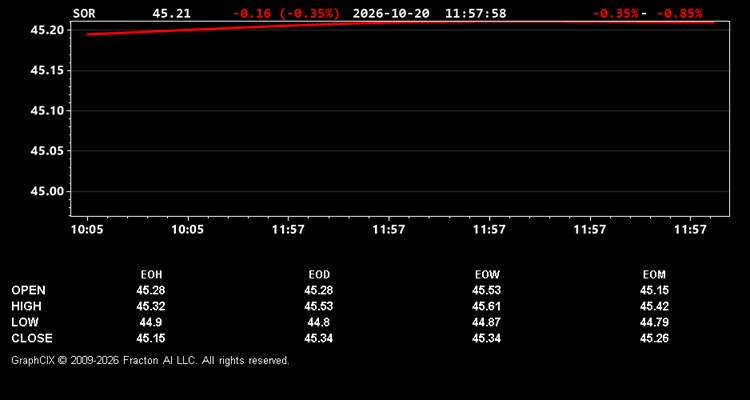Click the OPEN row label
Image resolution: width=750 pixels, height=400 pixels.
pyautogui.click(x=29, y=290)
